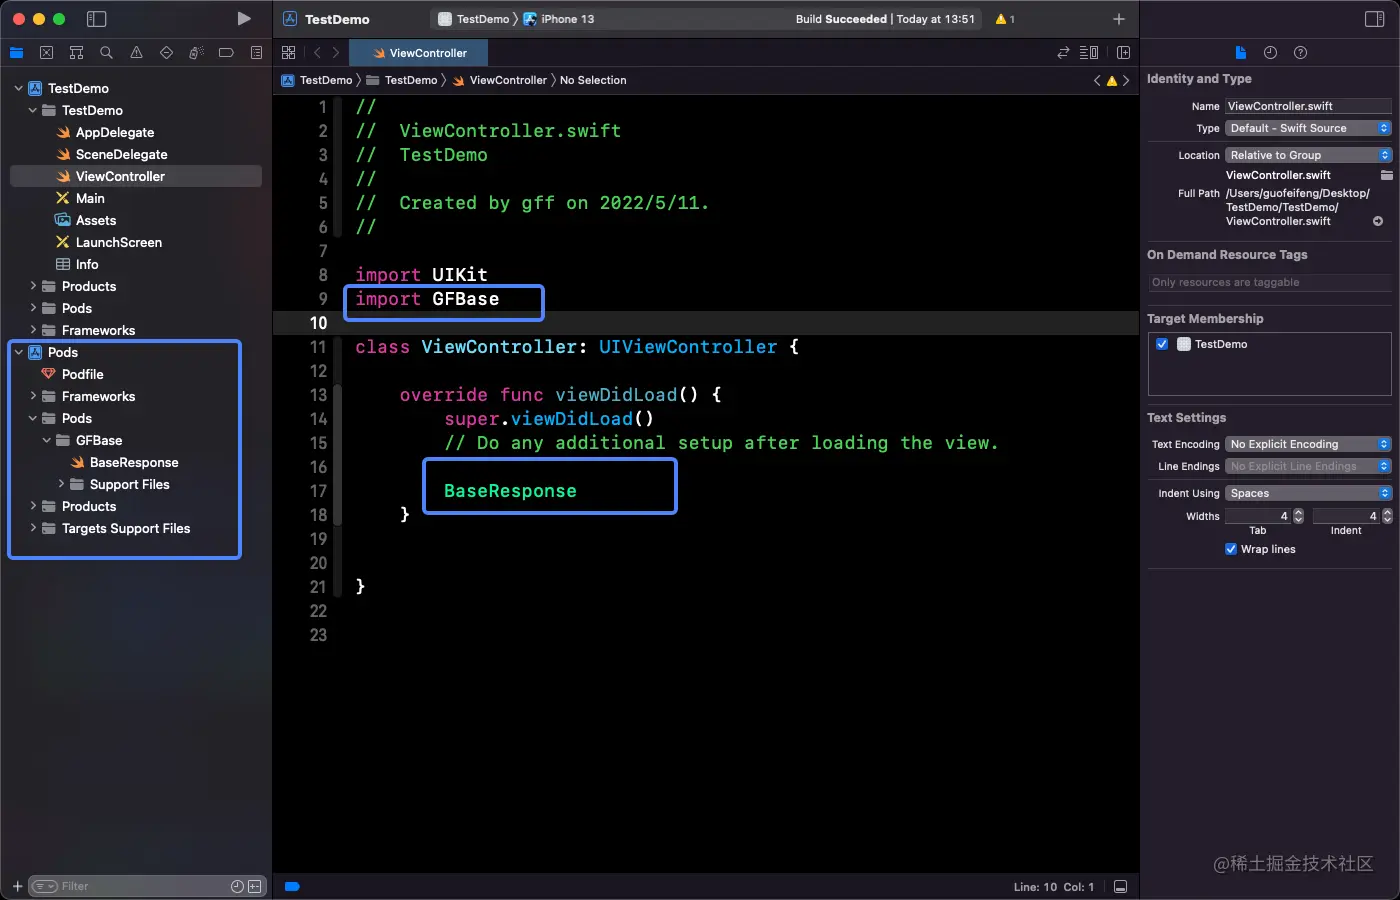Open the Test navigator diamond icon
Viewport: 1400px width, 900px height.
coord(166,53)
